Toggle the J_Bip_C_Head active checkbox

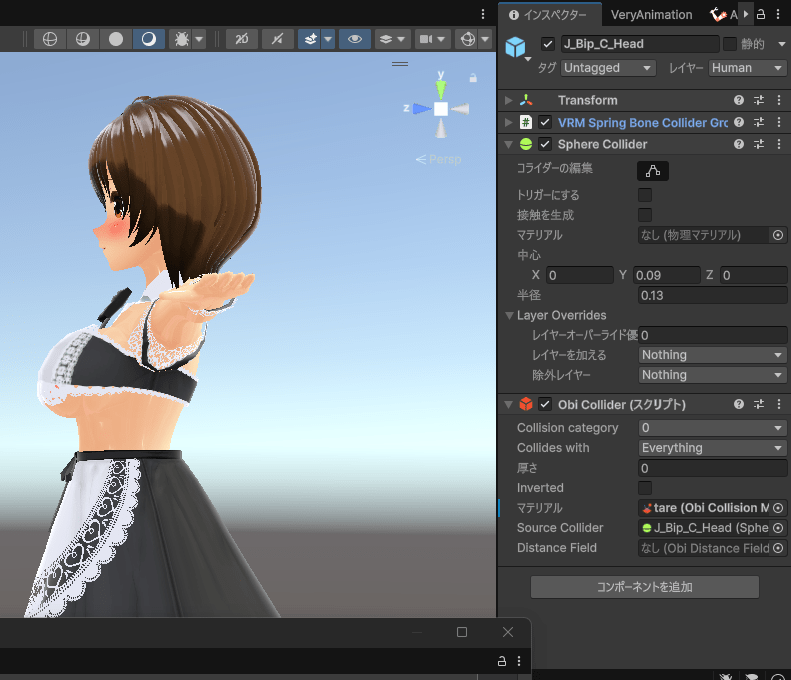coord(548,44)
